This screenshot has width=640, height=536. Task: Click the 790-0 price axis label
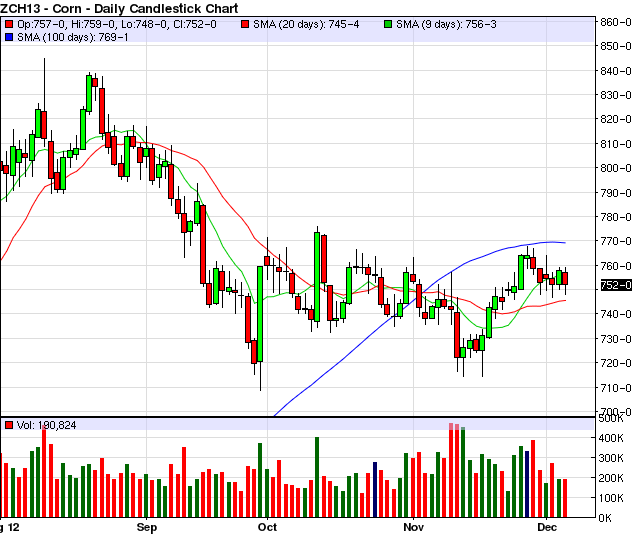616,193
